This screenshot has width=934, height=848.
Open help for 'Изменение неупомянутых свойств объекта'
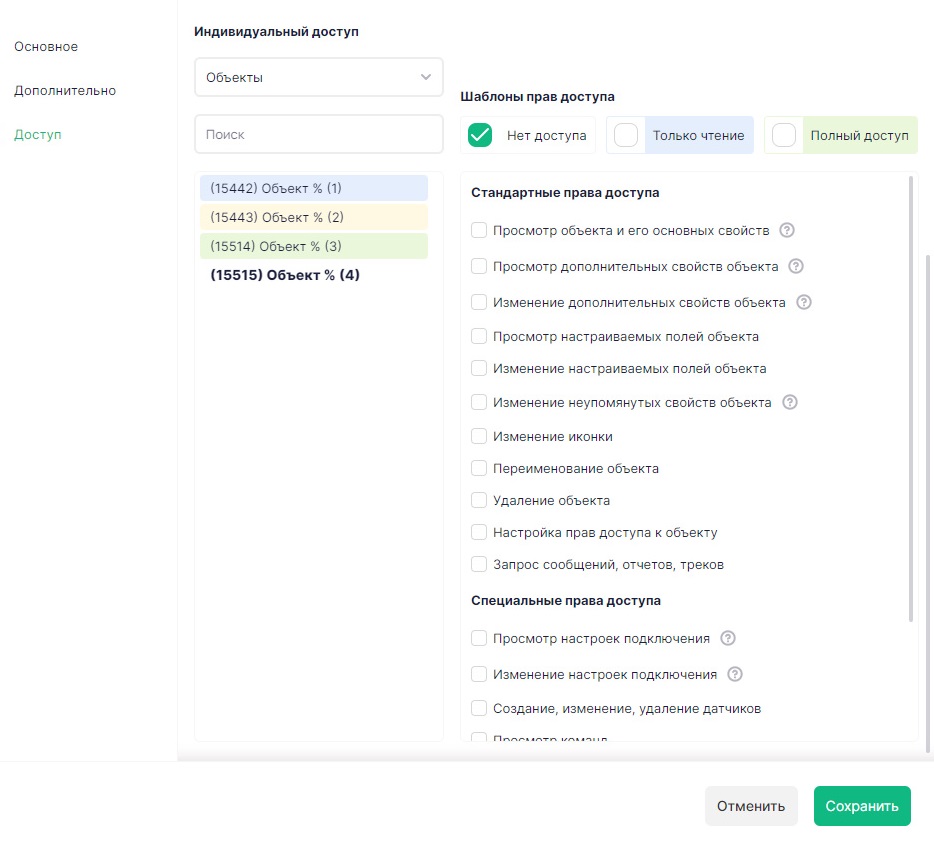click(x=790, y=402)
